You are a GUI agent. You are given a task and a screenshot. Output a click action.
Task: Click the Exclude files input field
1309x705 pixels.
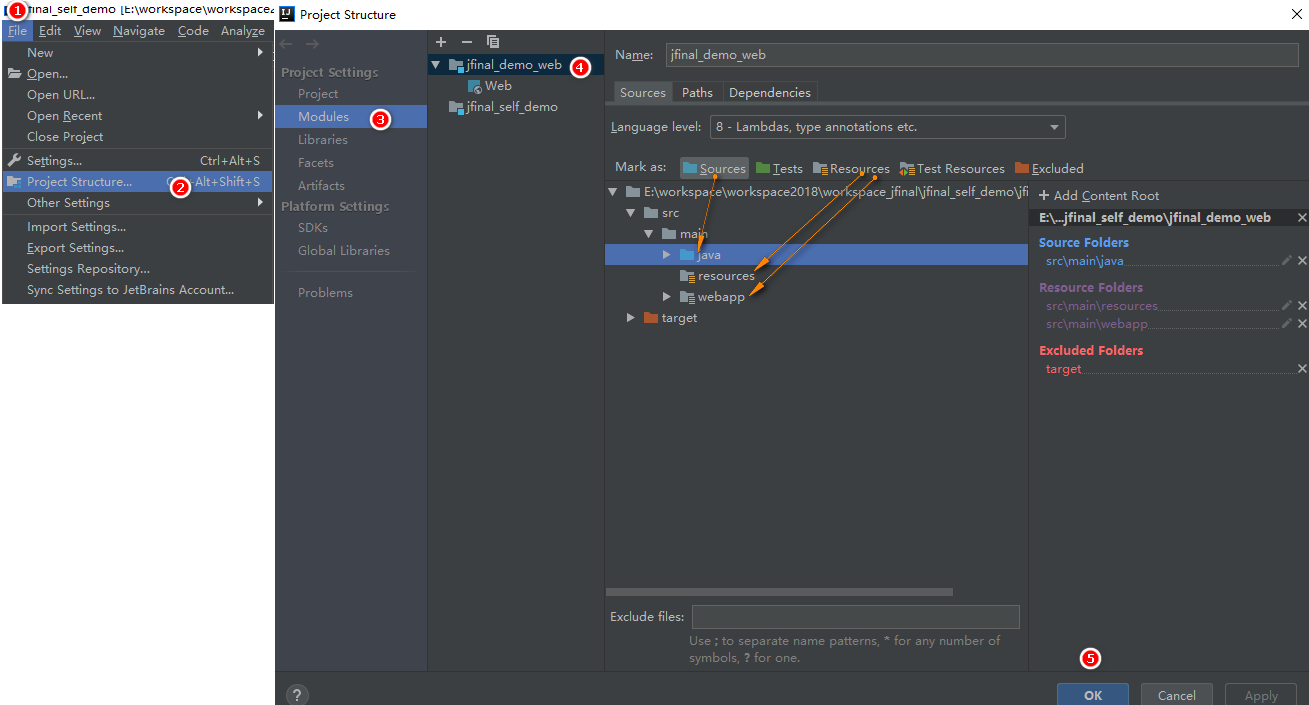[x=855, y=617]
